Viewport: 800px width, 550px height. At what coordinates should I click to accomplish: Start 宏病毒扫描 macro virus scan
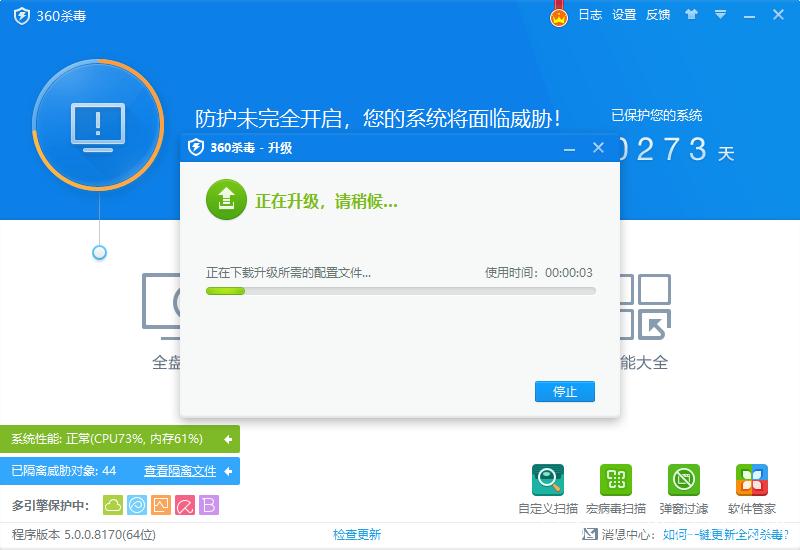point(616,489)
